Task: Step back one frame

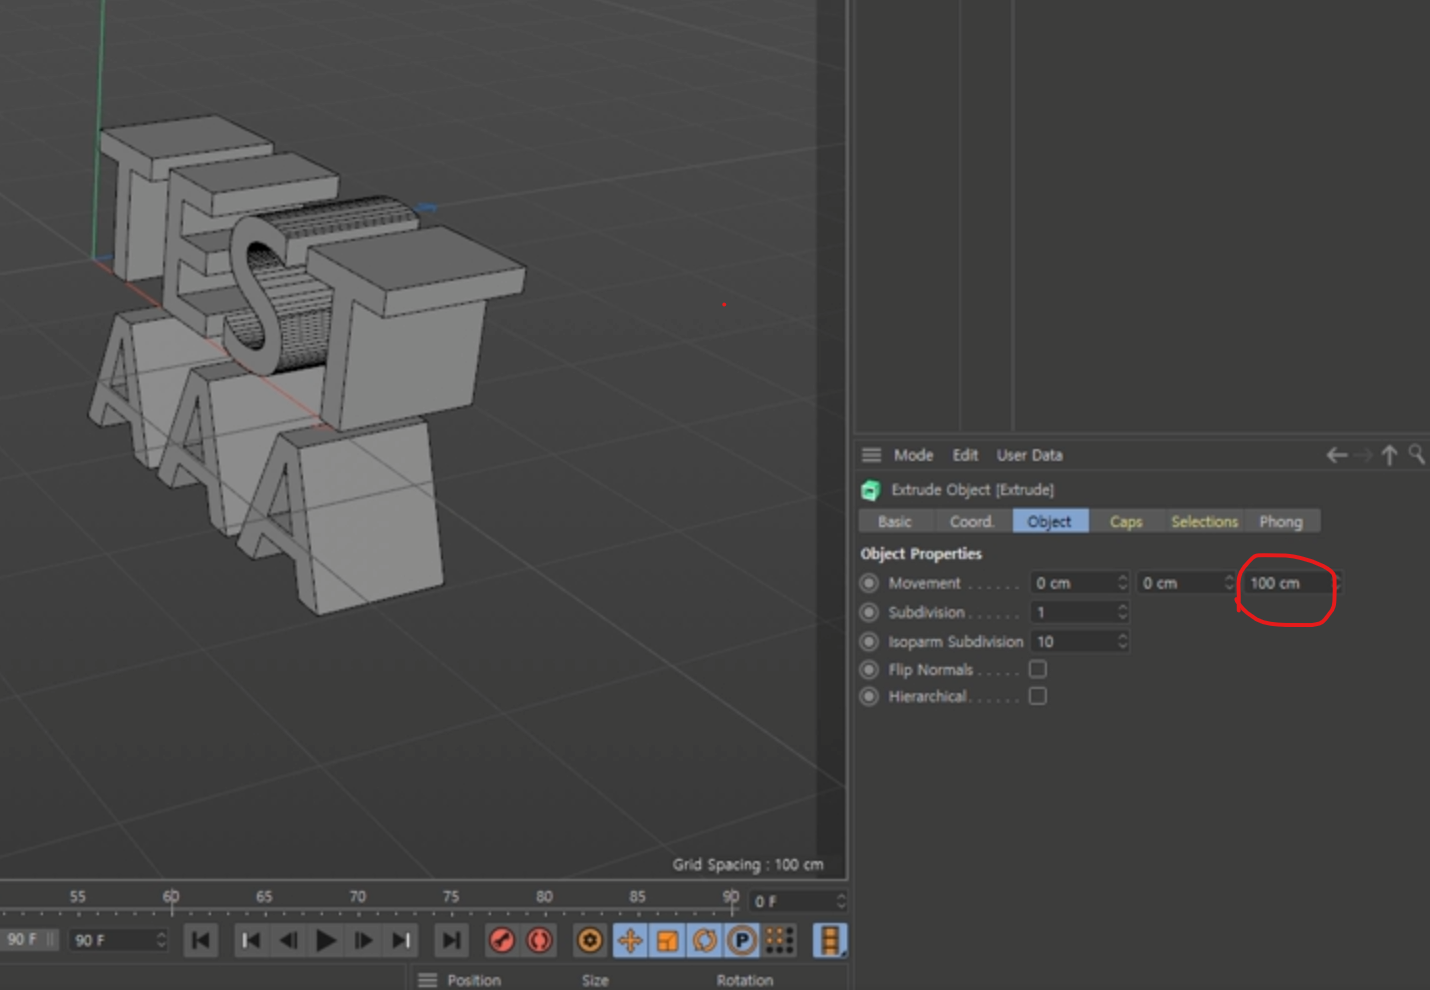Action: coord(288,940)
